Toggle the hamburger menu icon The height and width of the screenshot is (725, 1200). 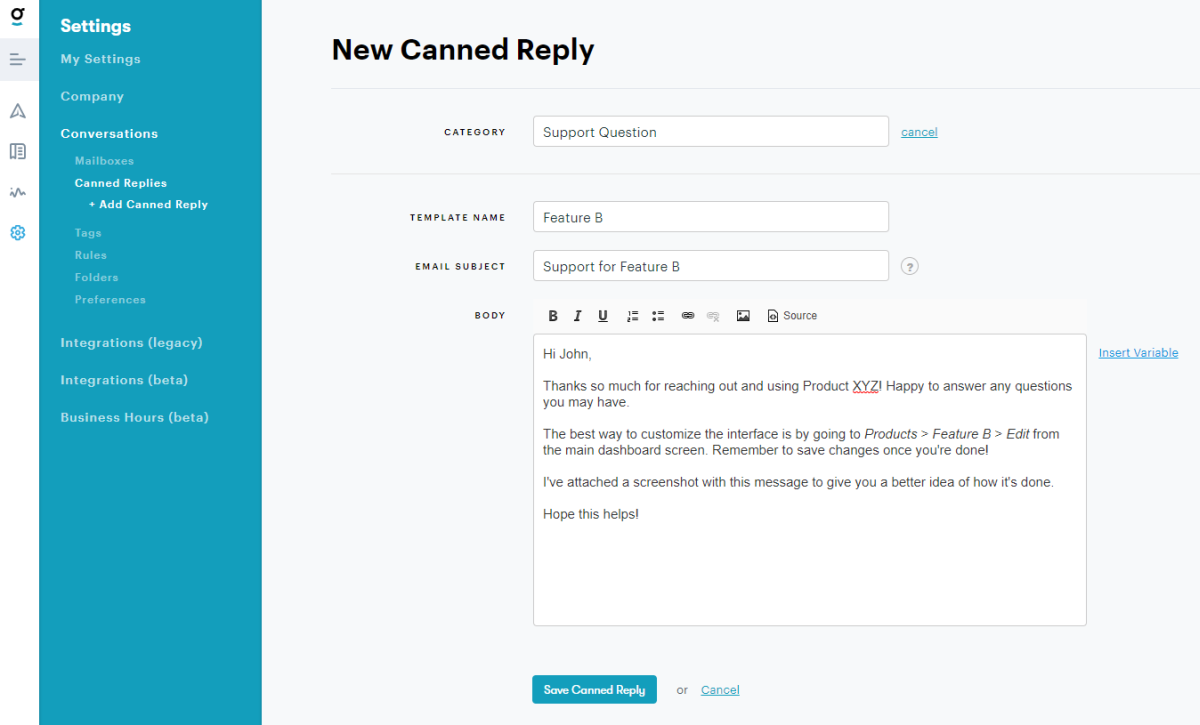[17, 59]
